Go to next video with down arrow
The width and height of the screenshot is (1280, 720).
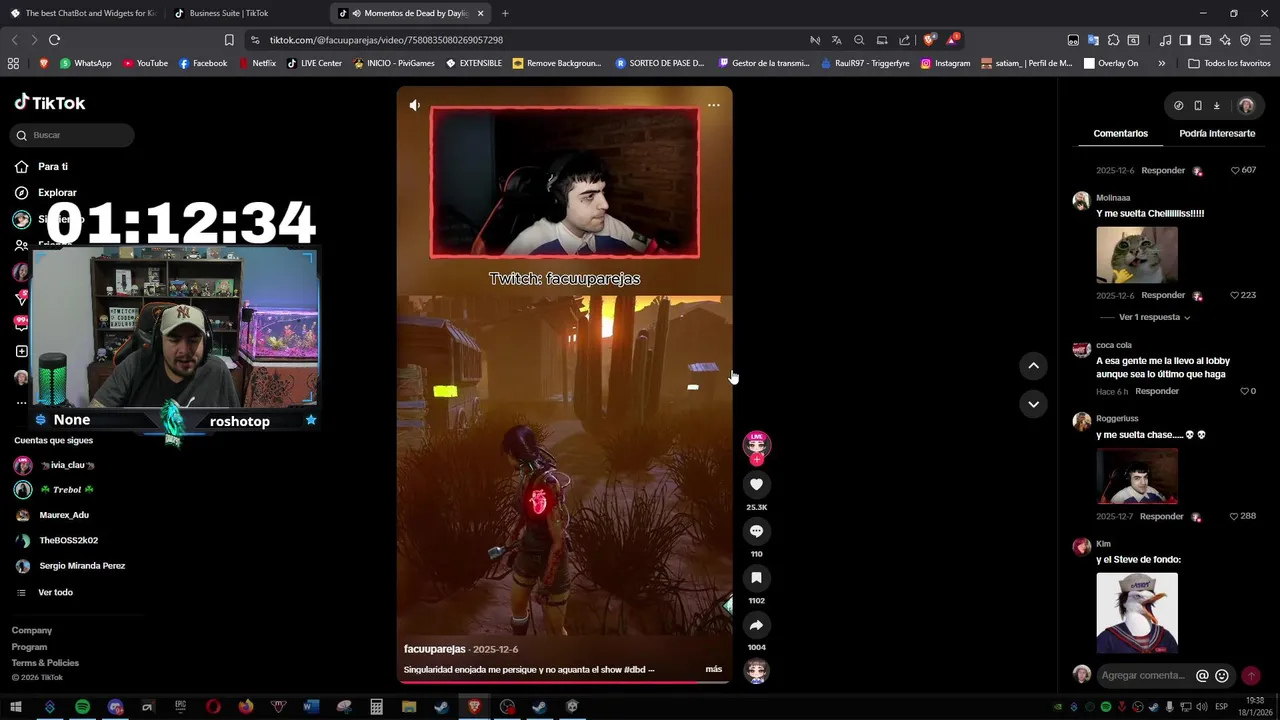[1033, 404]
